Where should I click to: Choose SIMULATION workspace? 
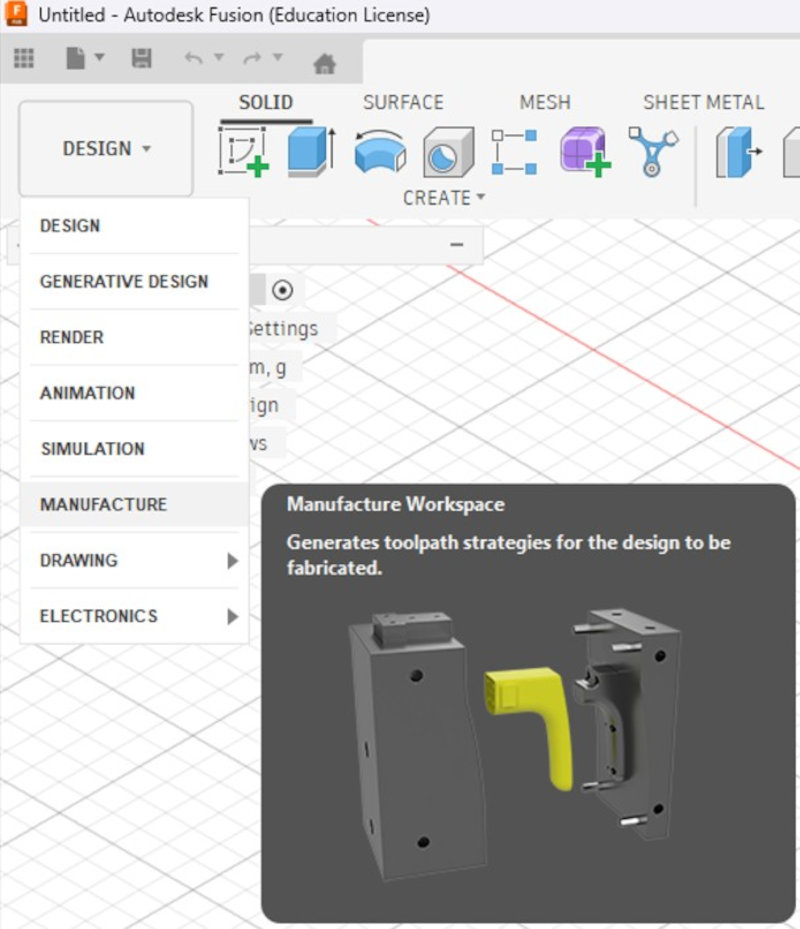(135, 449)
